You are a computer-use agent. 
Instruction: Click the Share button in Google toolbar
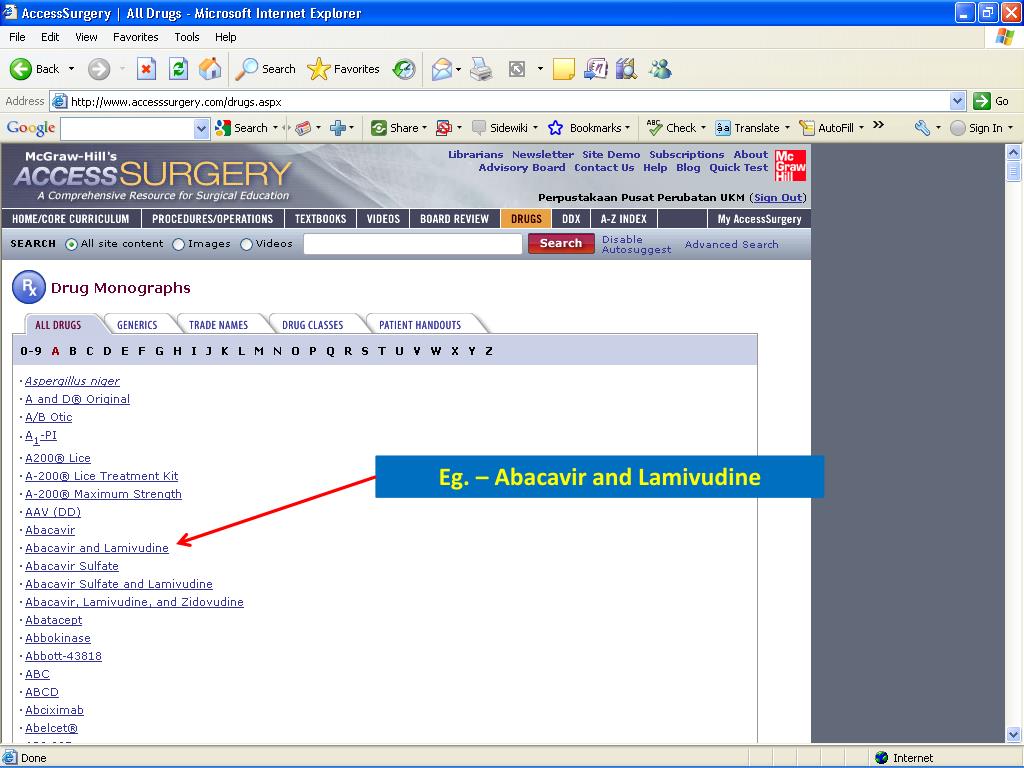tap(394, 128)
